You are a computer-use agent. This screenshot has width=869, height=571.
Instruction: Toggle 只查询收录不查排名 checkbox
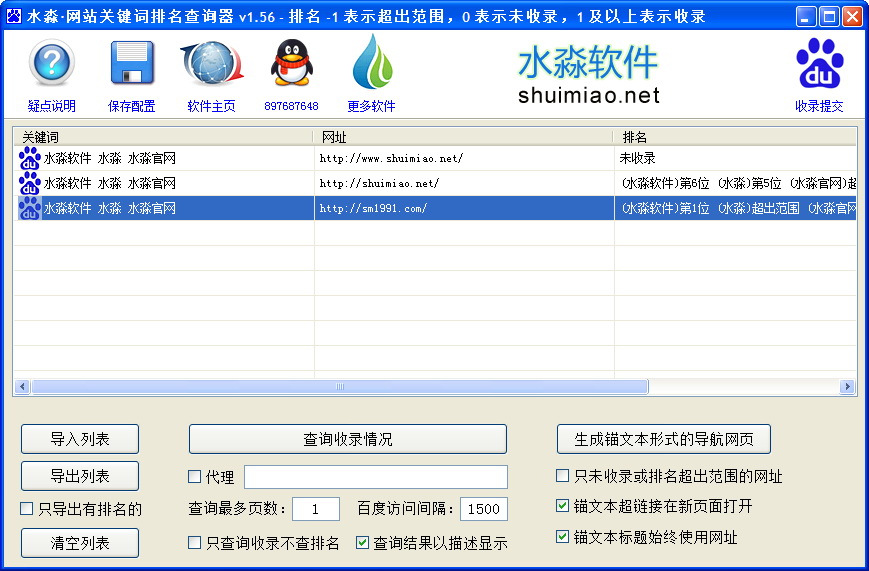pos(195,542)
